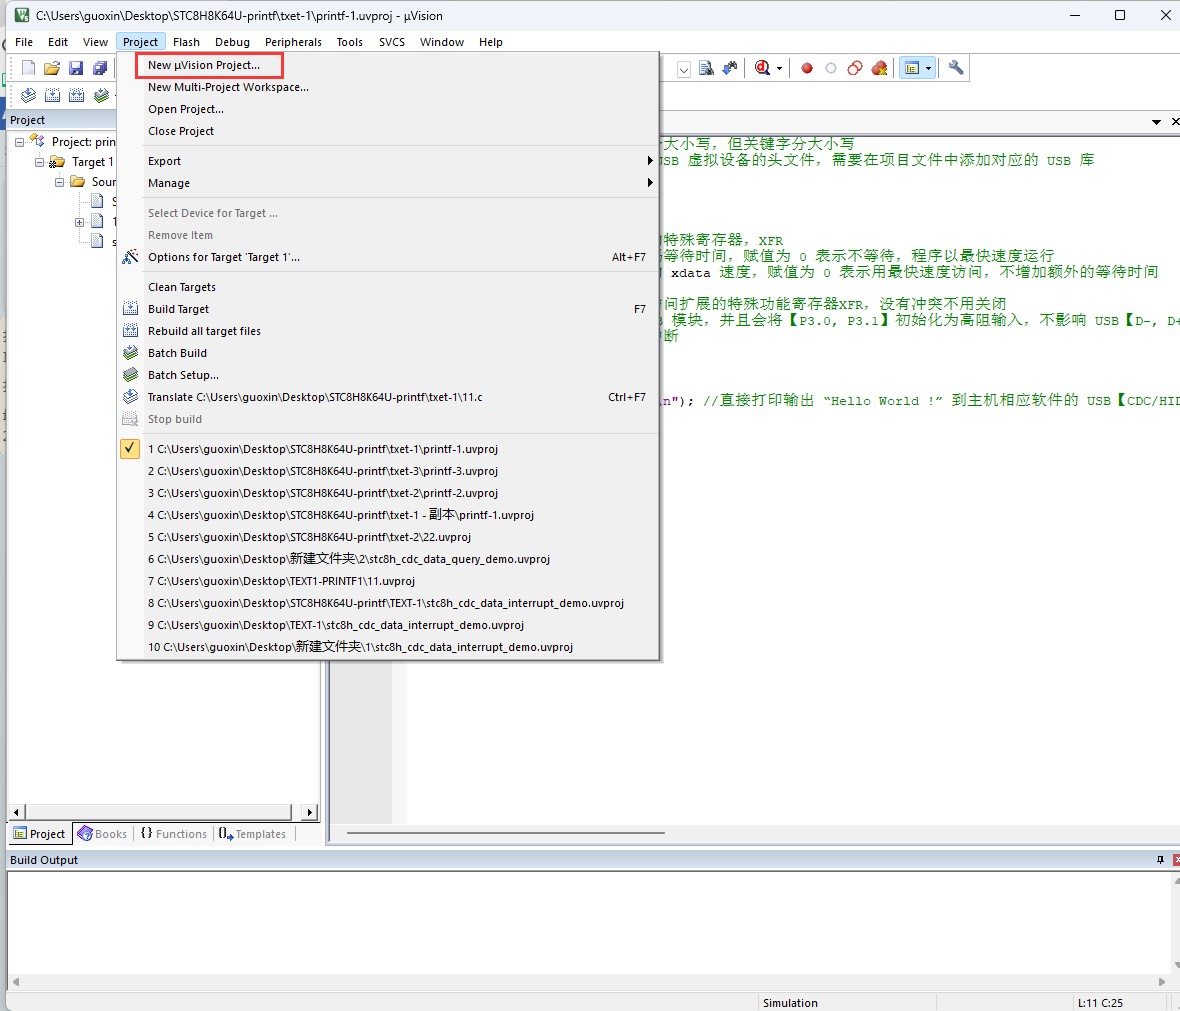This screenshot has width=1180, height=1011.
Task: Choose Clean Targets menu entry
Action: click(x=181, y=287)
